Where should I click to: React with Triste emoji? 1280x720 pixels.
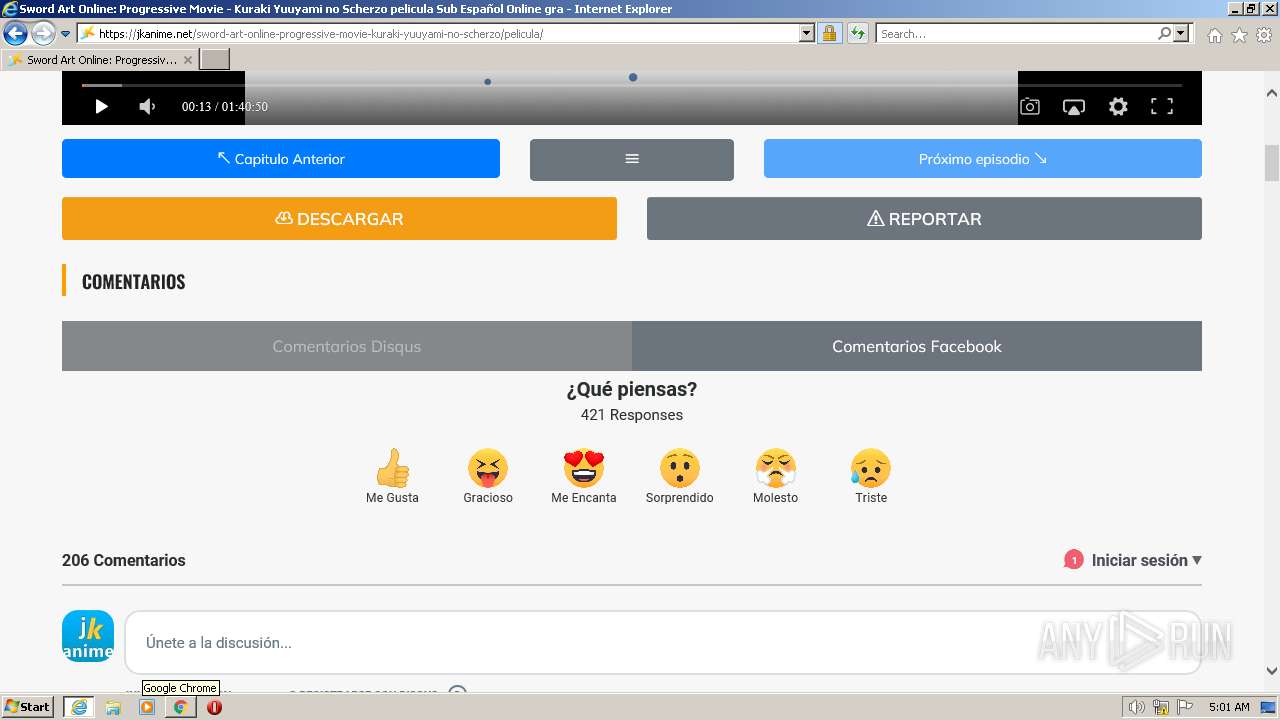coord(871,476)
